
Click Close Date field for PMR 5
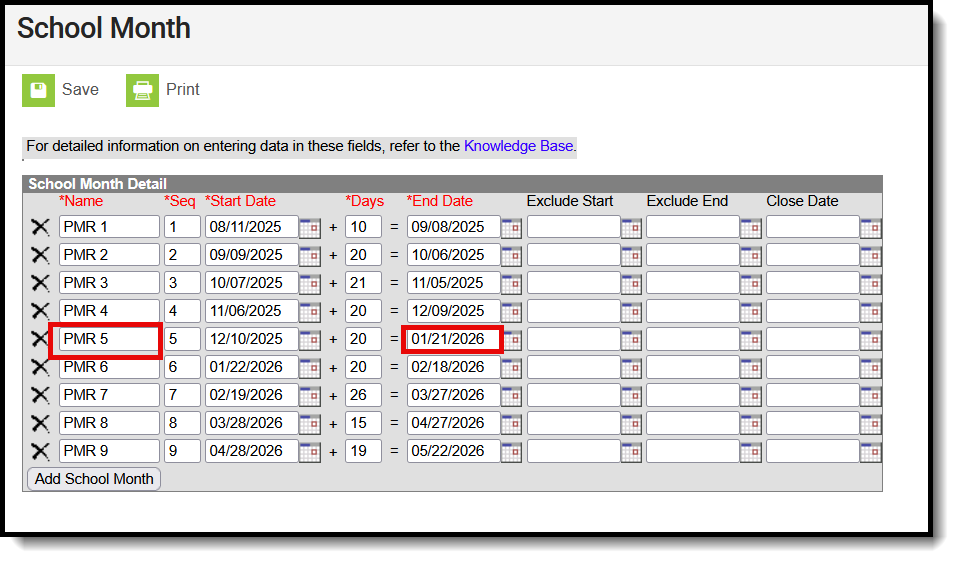click(813, 339)
